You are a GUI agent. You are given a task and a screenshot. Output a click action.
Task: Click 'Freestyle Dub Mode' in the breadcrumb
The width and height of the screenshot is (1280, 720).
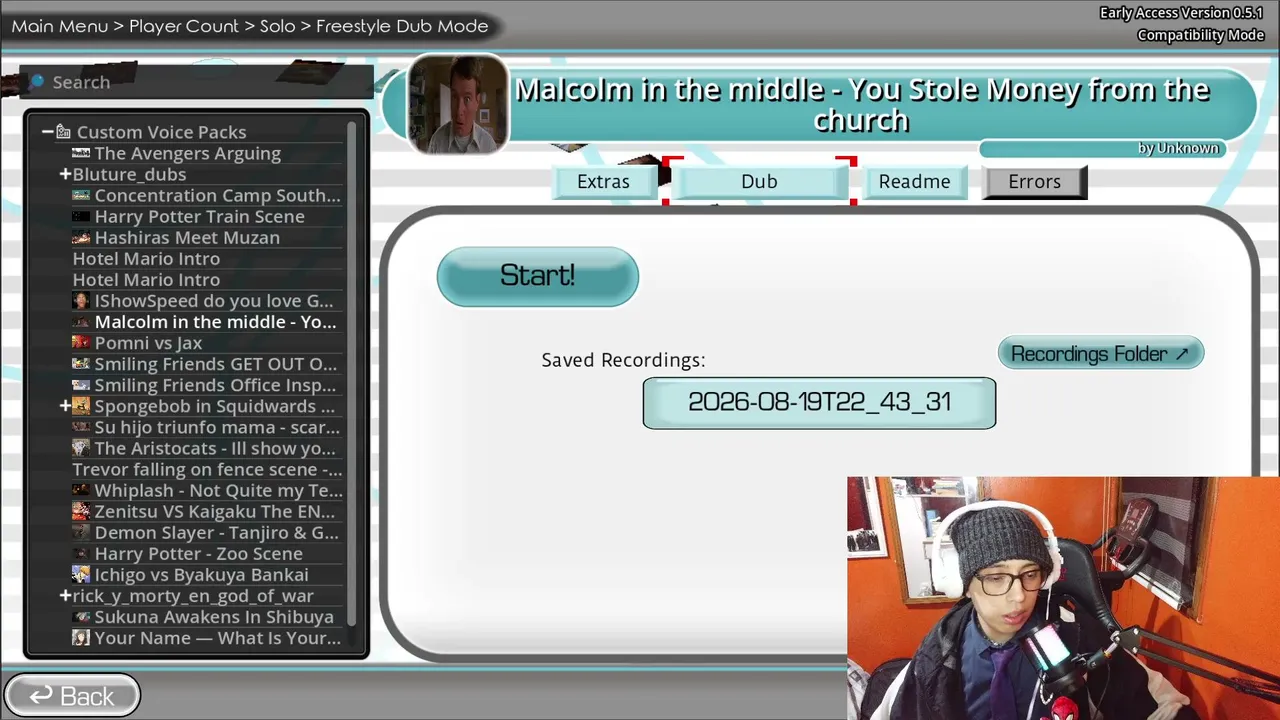402,26
